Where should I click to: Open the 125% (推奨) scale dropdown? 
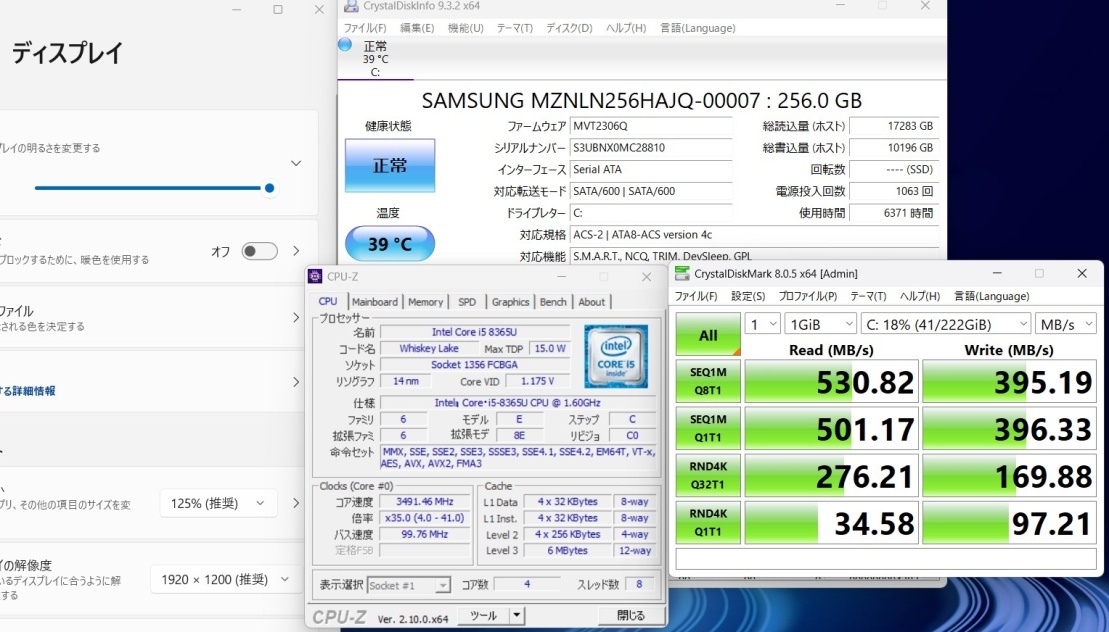click(x=219, y=503)
